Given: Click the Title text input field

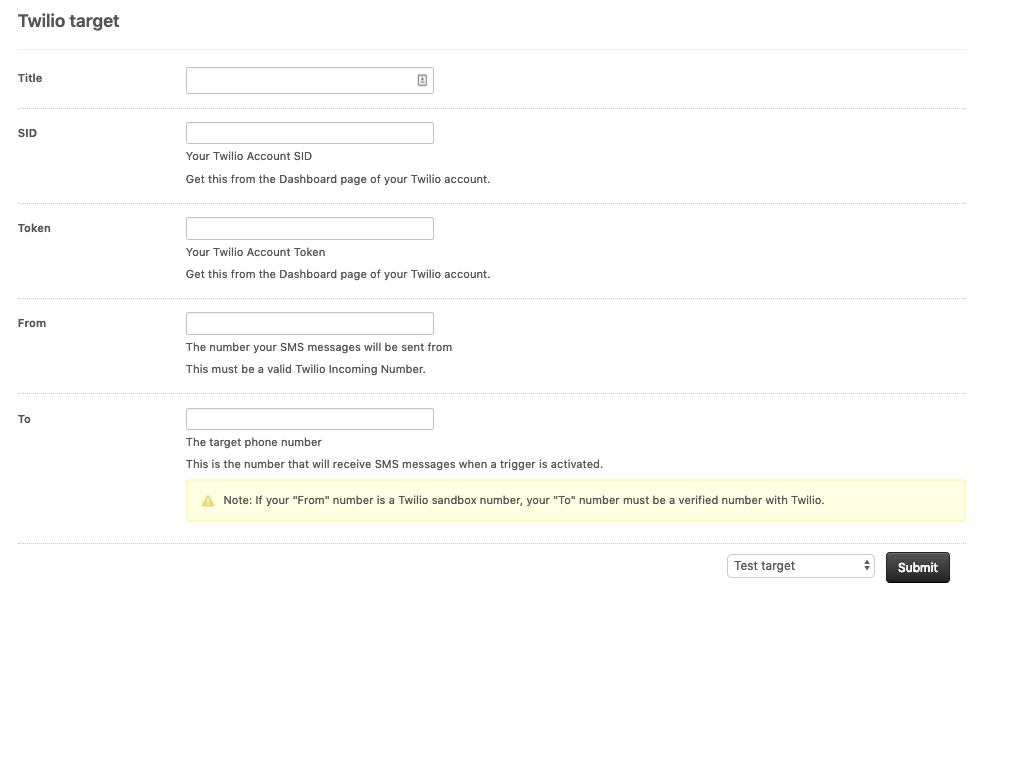Looking at the screenshot, I should pos(300,81).
